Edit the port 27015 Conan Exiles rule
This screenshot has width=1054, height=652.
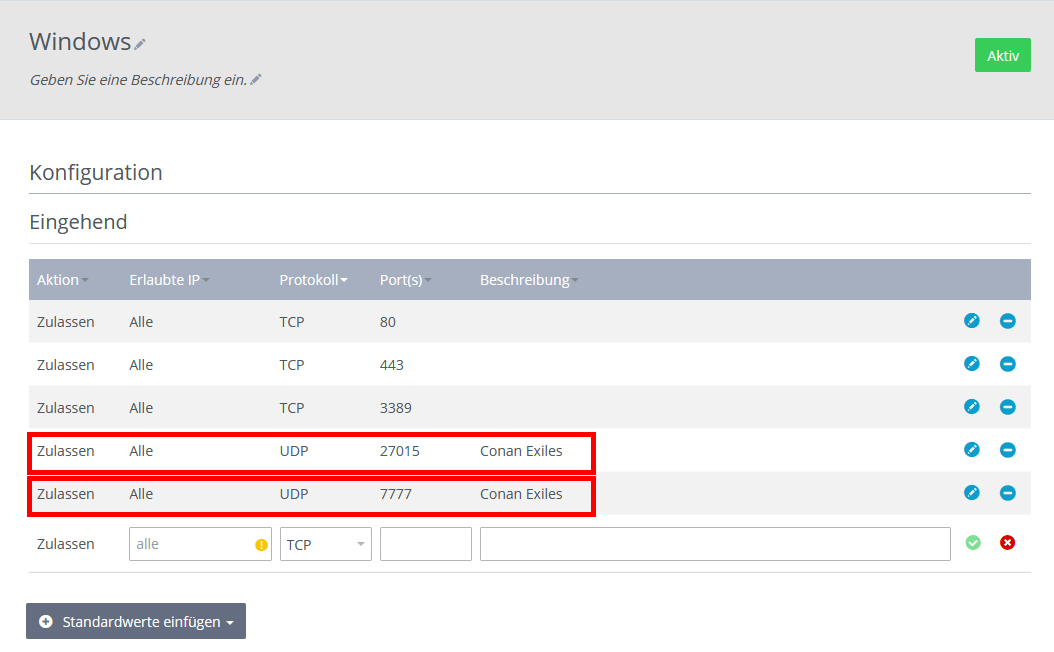pos(971,450)
